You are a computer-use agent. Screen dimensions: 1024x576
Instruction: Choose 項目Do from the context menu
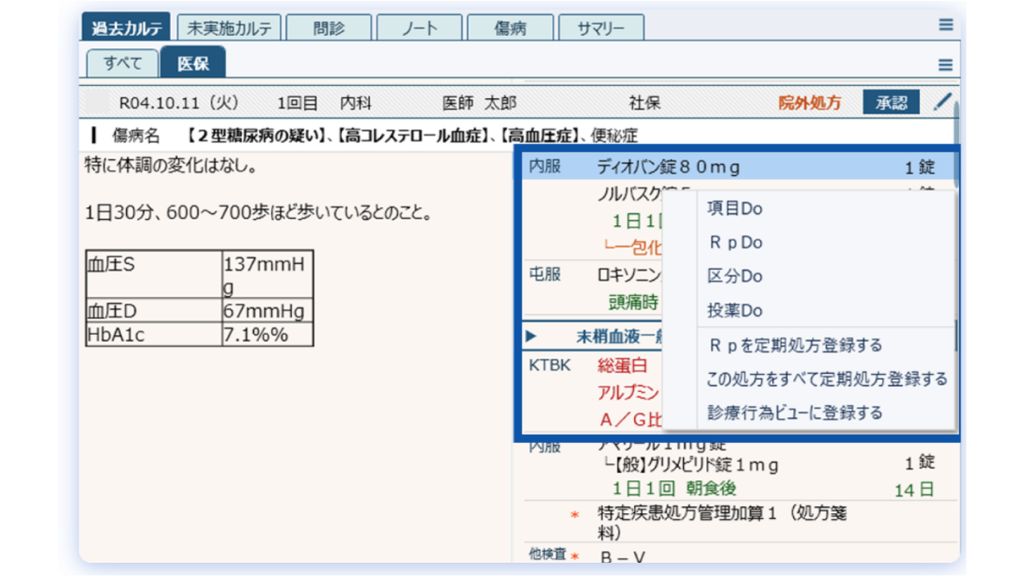pos(735,209)
